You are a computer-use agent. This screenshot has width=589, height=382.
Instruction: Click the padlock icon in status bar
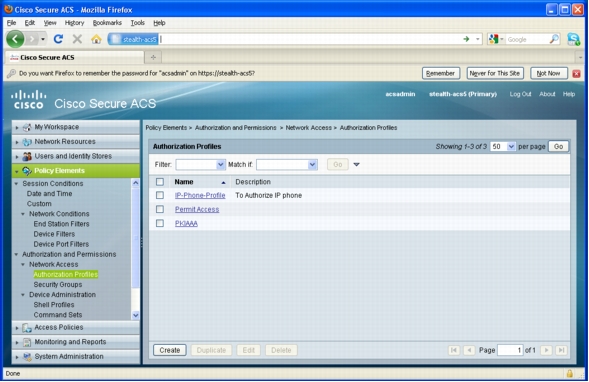(x=570, y=373)
